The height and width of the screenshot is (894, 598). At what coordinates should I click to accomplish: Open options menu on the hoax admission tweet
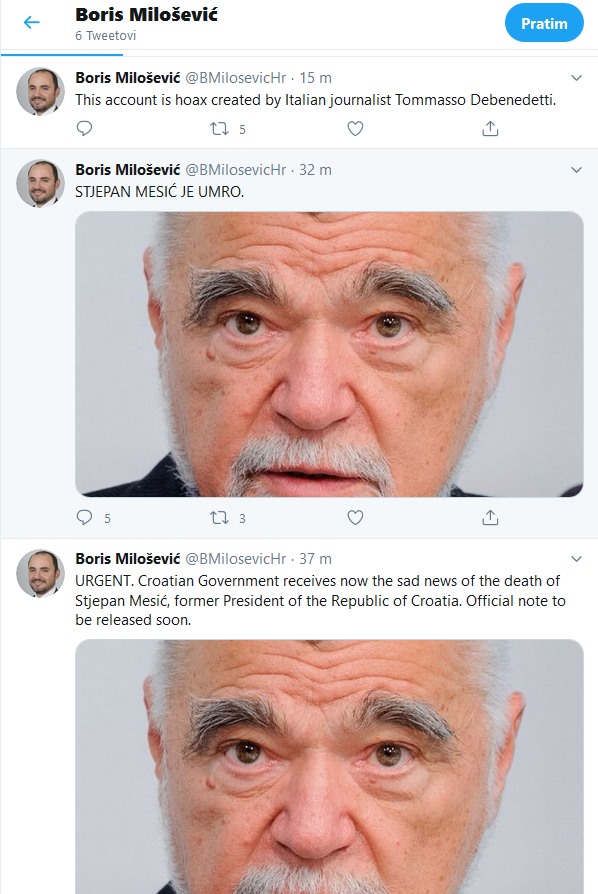point(577,77)
